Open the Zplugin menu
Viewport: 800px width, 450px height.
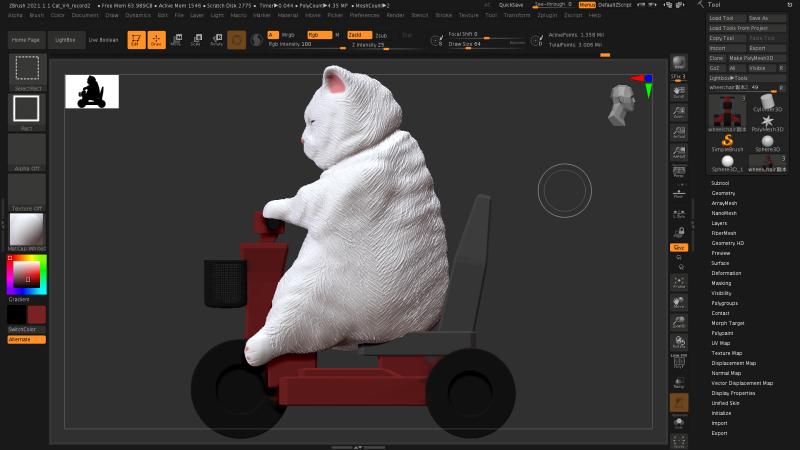pyautogui.click(x=546, y=16)
